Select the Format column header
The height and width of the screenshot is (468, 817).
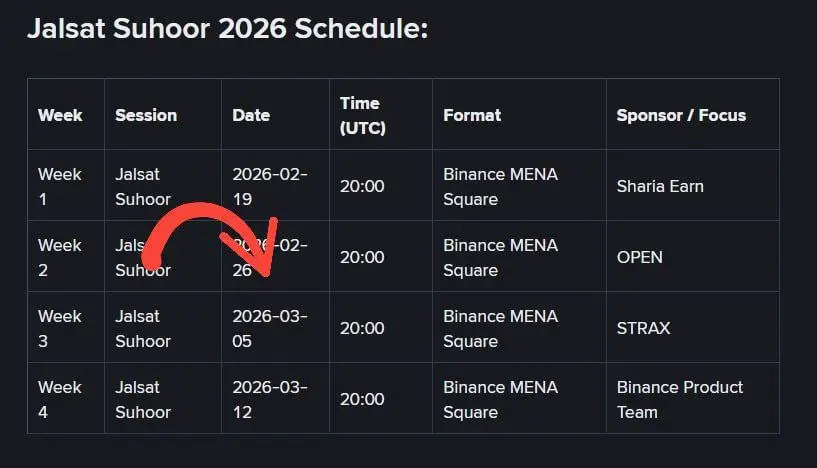coord(472,115)
